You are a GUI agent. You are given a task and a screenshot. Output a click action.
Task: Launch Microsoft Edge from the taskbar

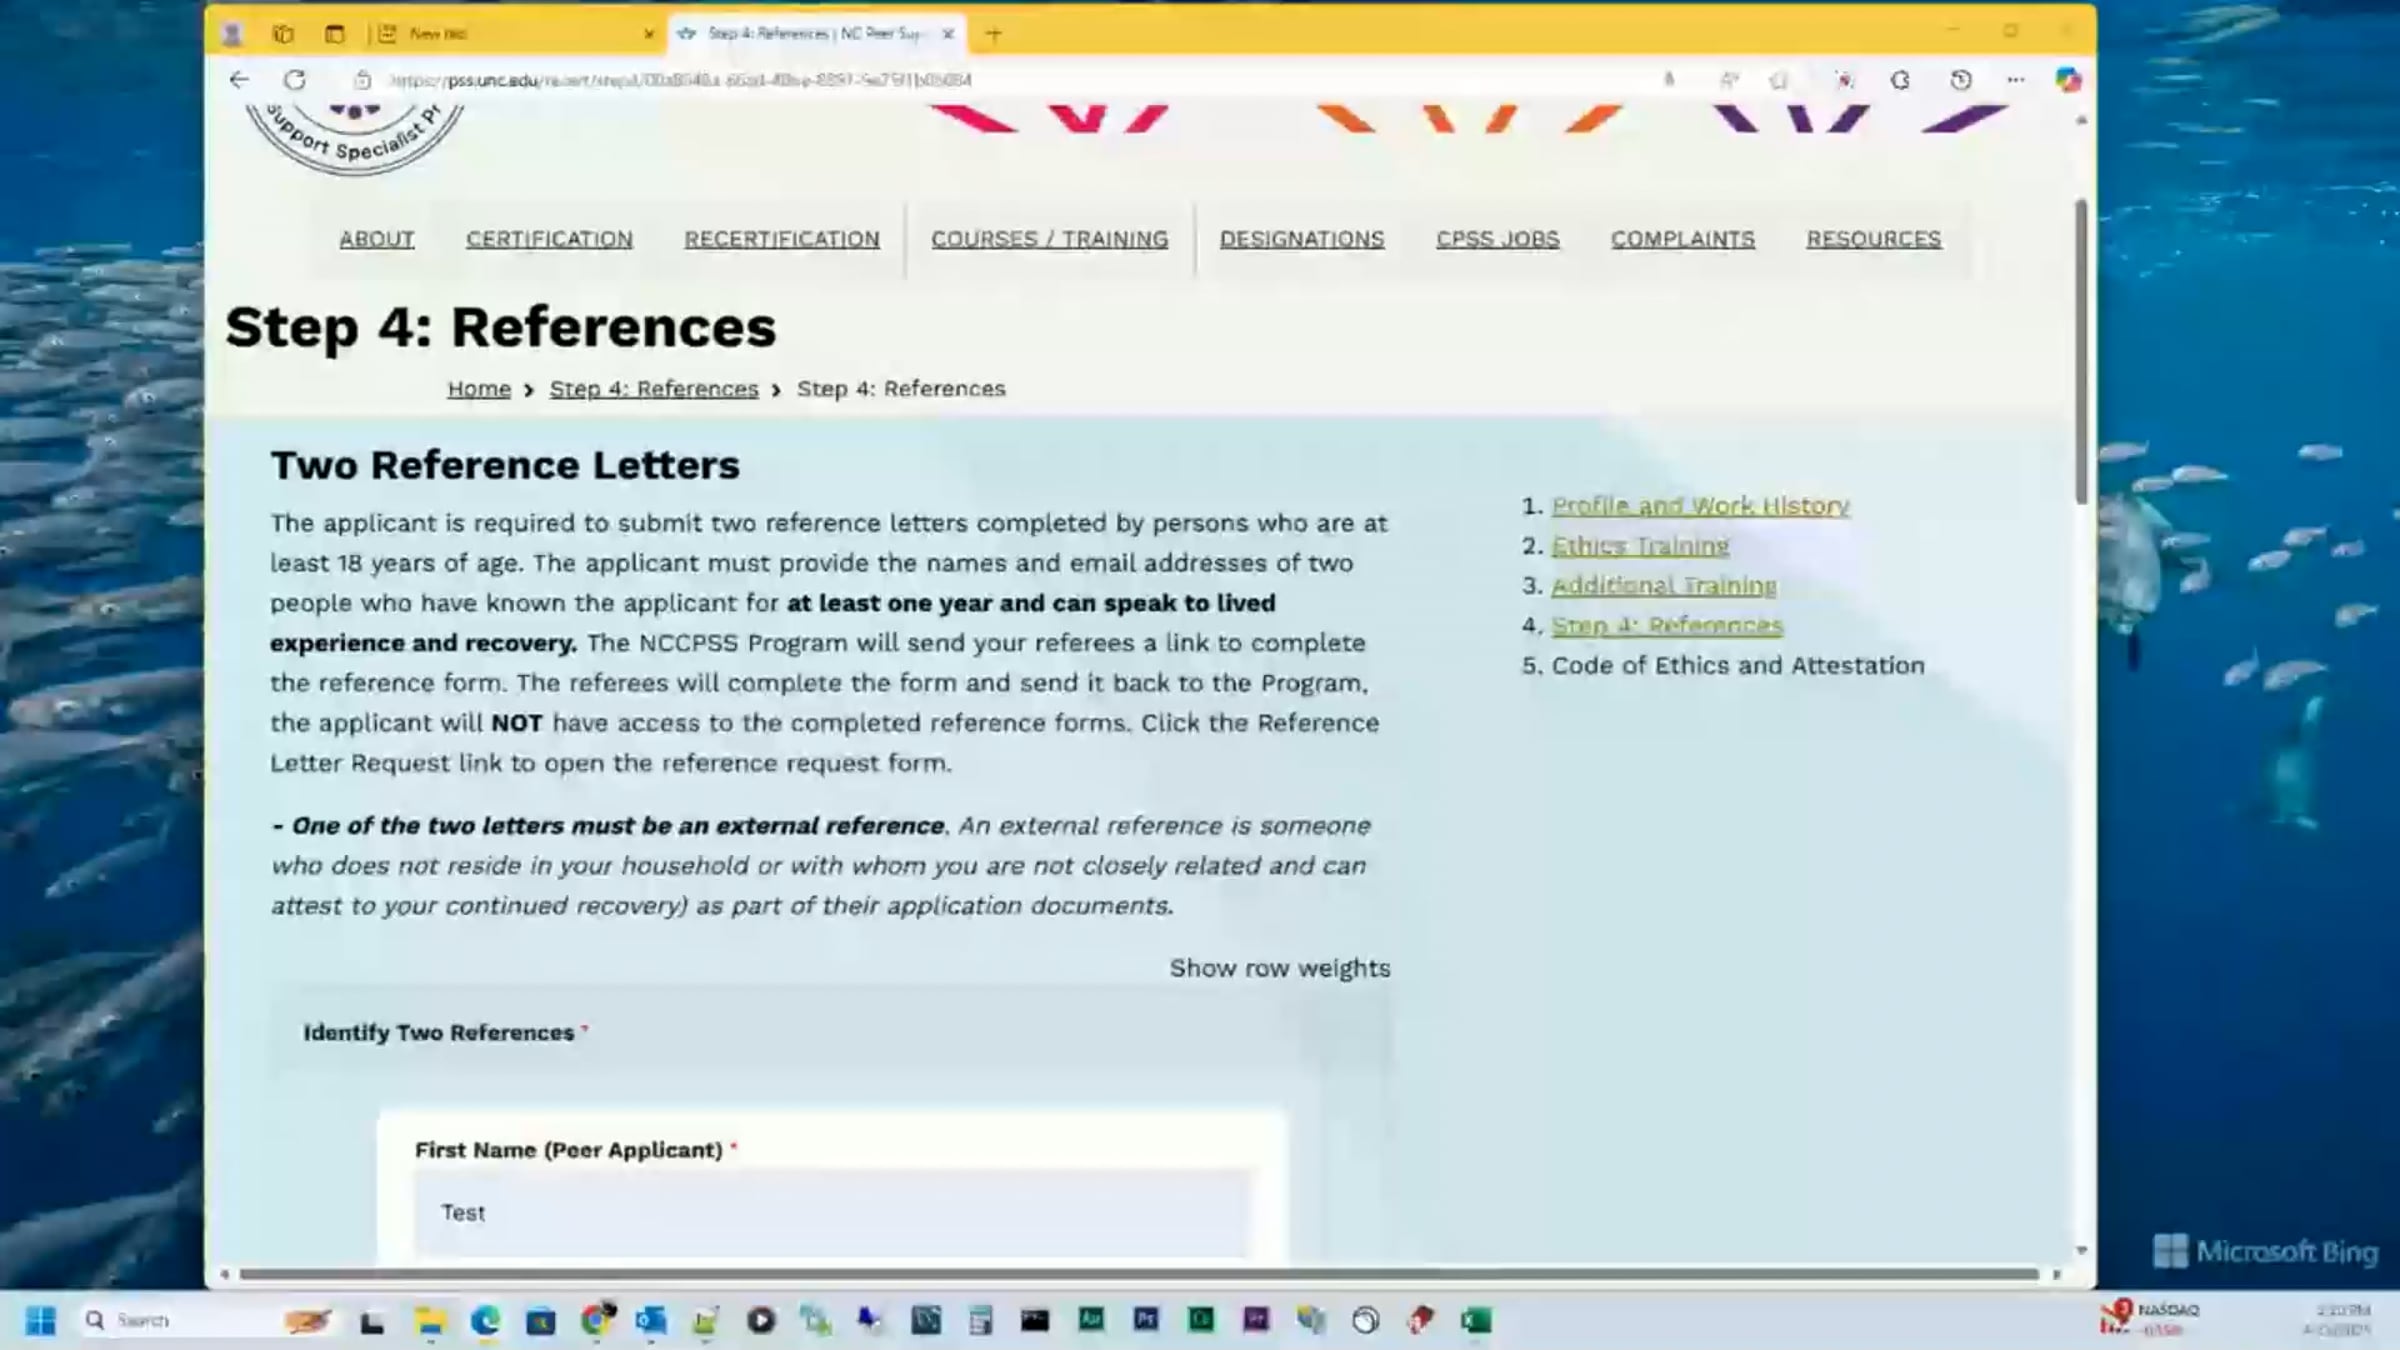tap(486, 1321)
